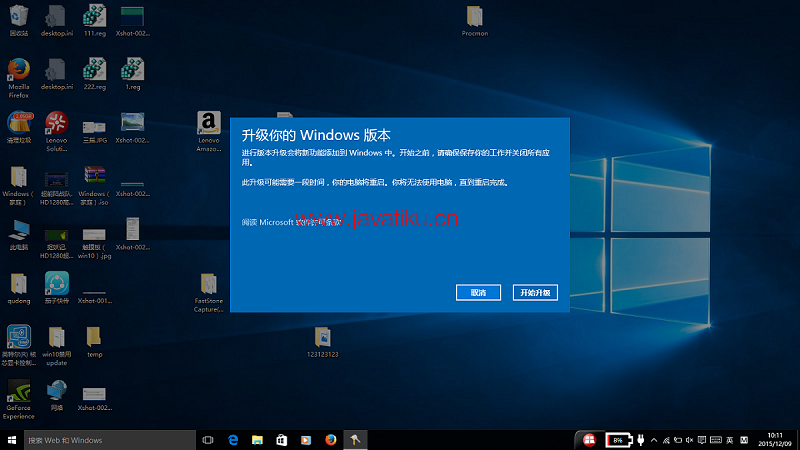The image size is (800, 450).
Task: Click the 升级你的 Windows 版本 dialog title
Action: coord(316,135)
